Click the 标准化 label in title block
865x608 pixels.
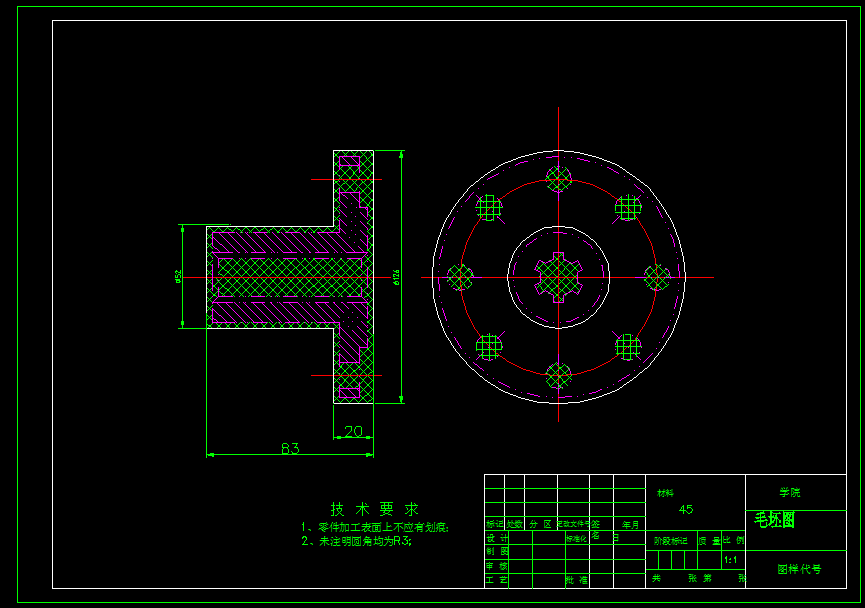576,538
